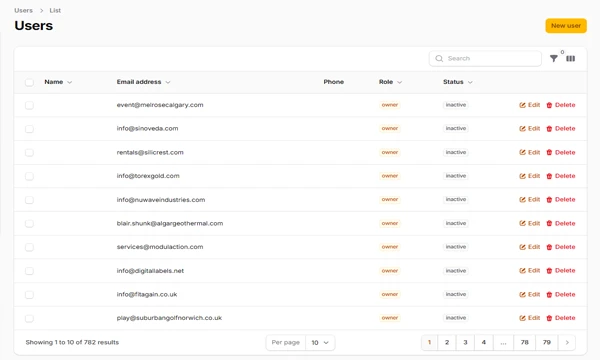
Task: Delete the info@sinoveda.com user
Action: (x=561, y=129)
